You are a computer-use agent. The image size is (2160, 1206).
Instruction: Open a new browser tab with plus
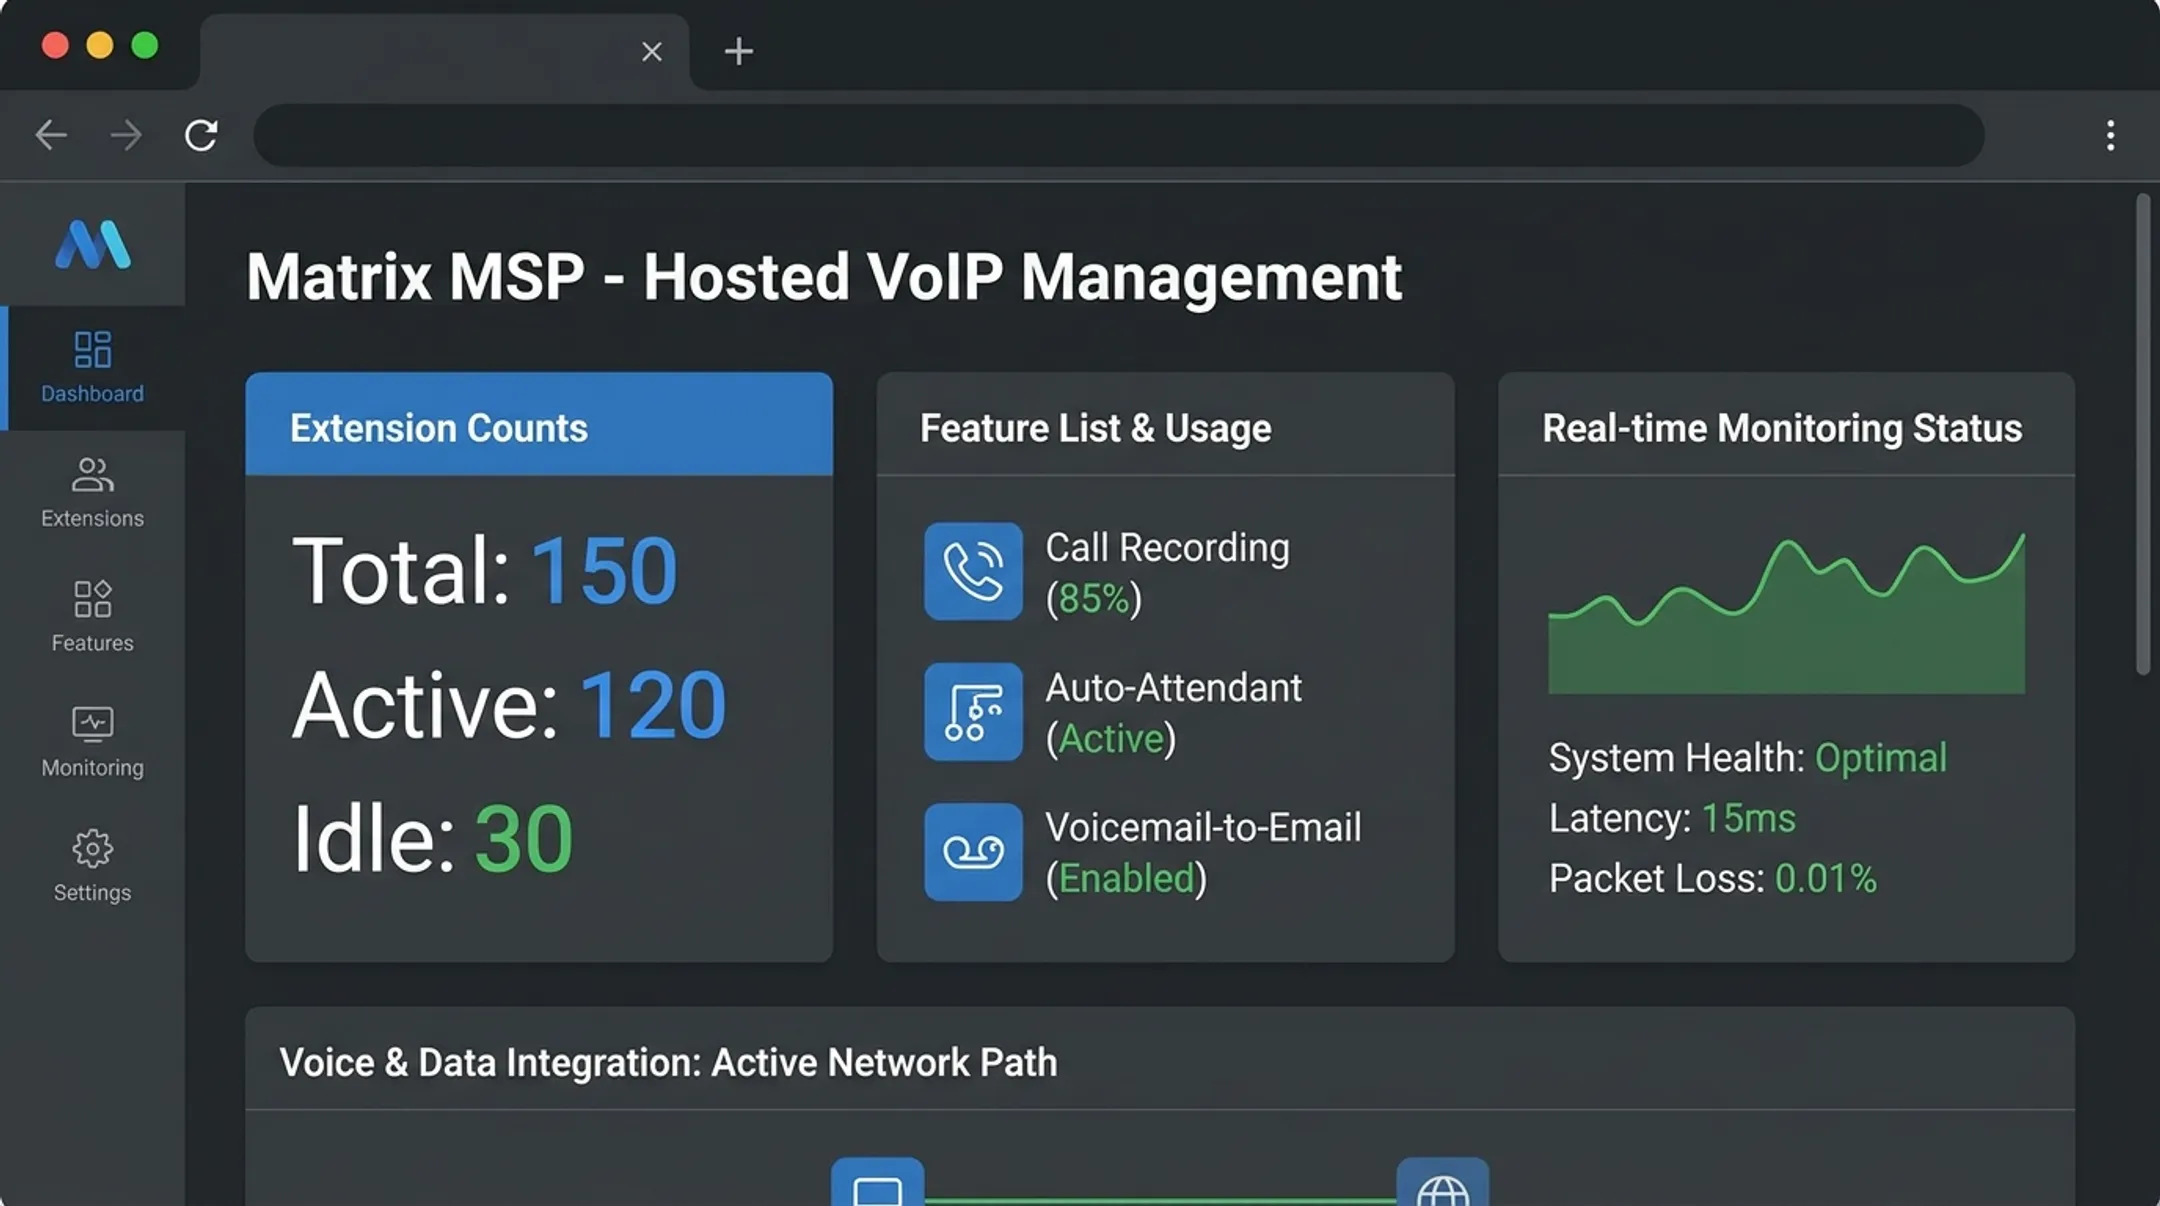pyautogui.click(x=738, y=51)
